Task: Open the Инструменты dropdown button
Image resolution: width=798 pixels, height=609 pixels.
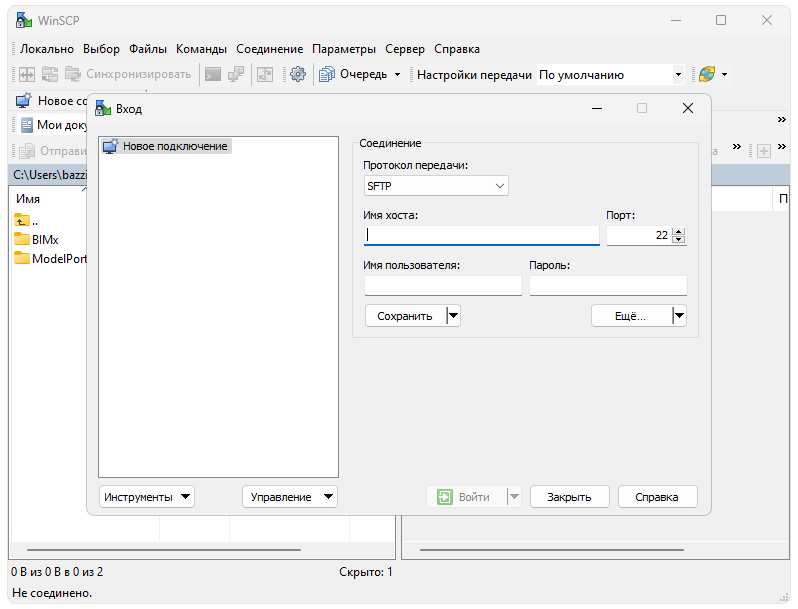Action: pyautogui.click(x=147, y=497)
